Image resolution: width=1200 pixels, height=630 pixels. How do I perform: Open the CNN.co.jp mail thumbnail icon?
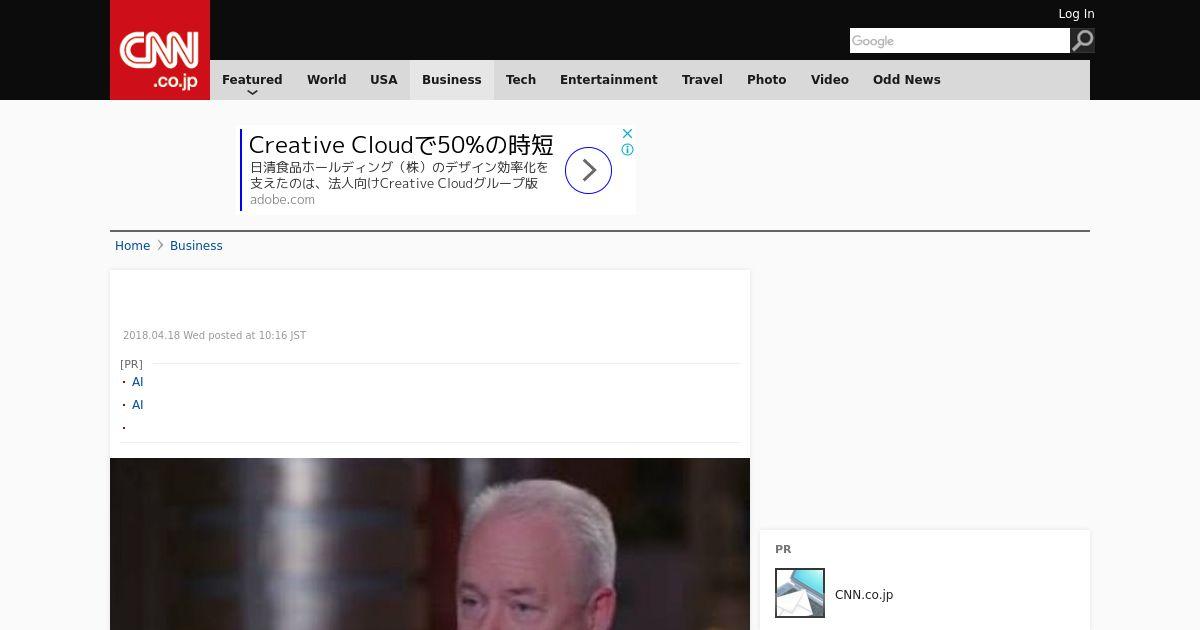point(800,593)
